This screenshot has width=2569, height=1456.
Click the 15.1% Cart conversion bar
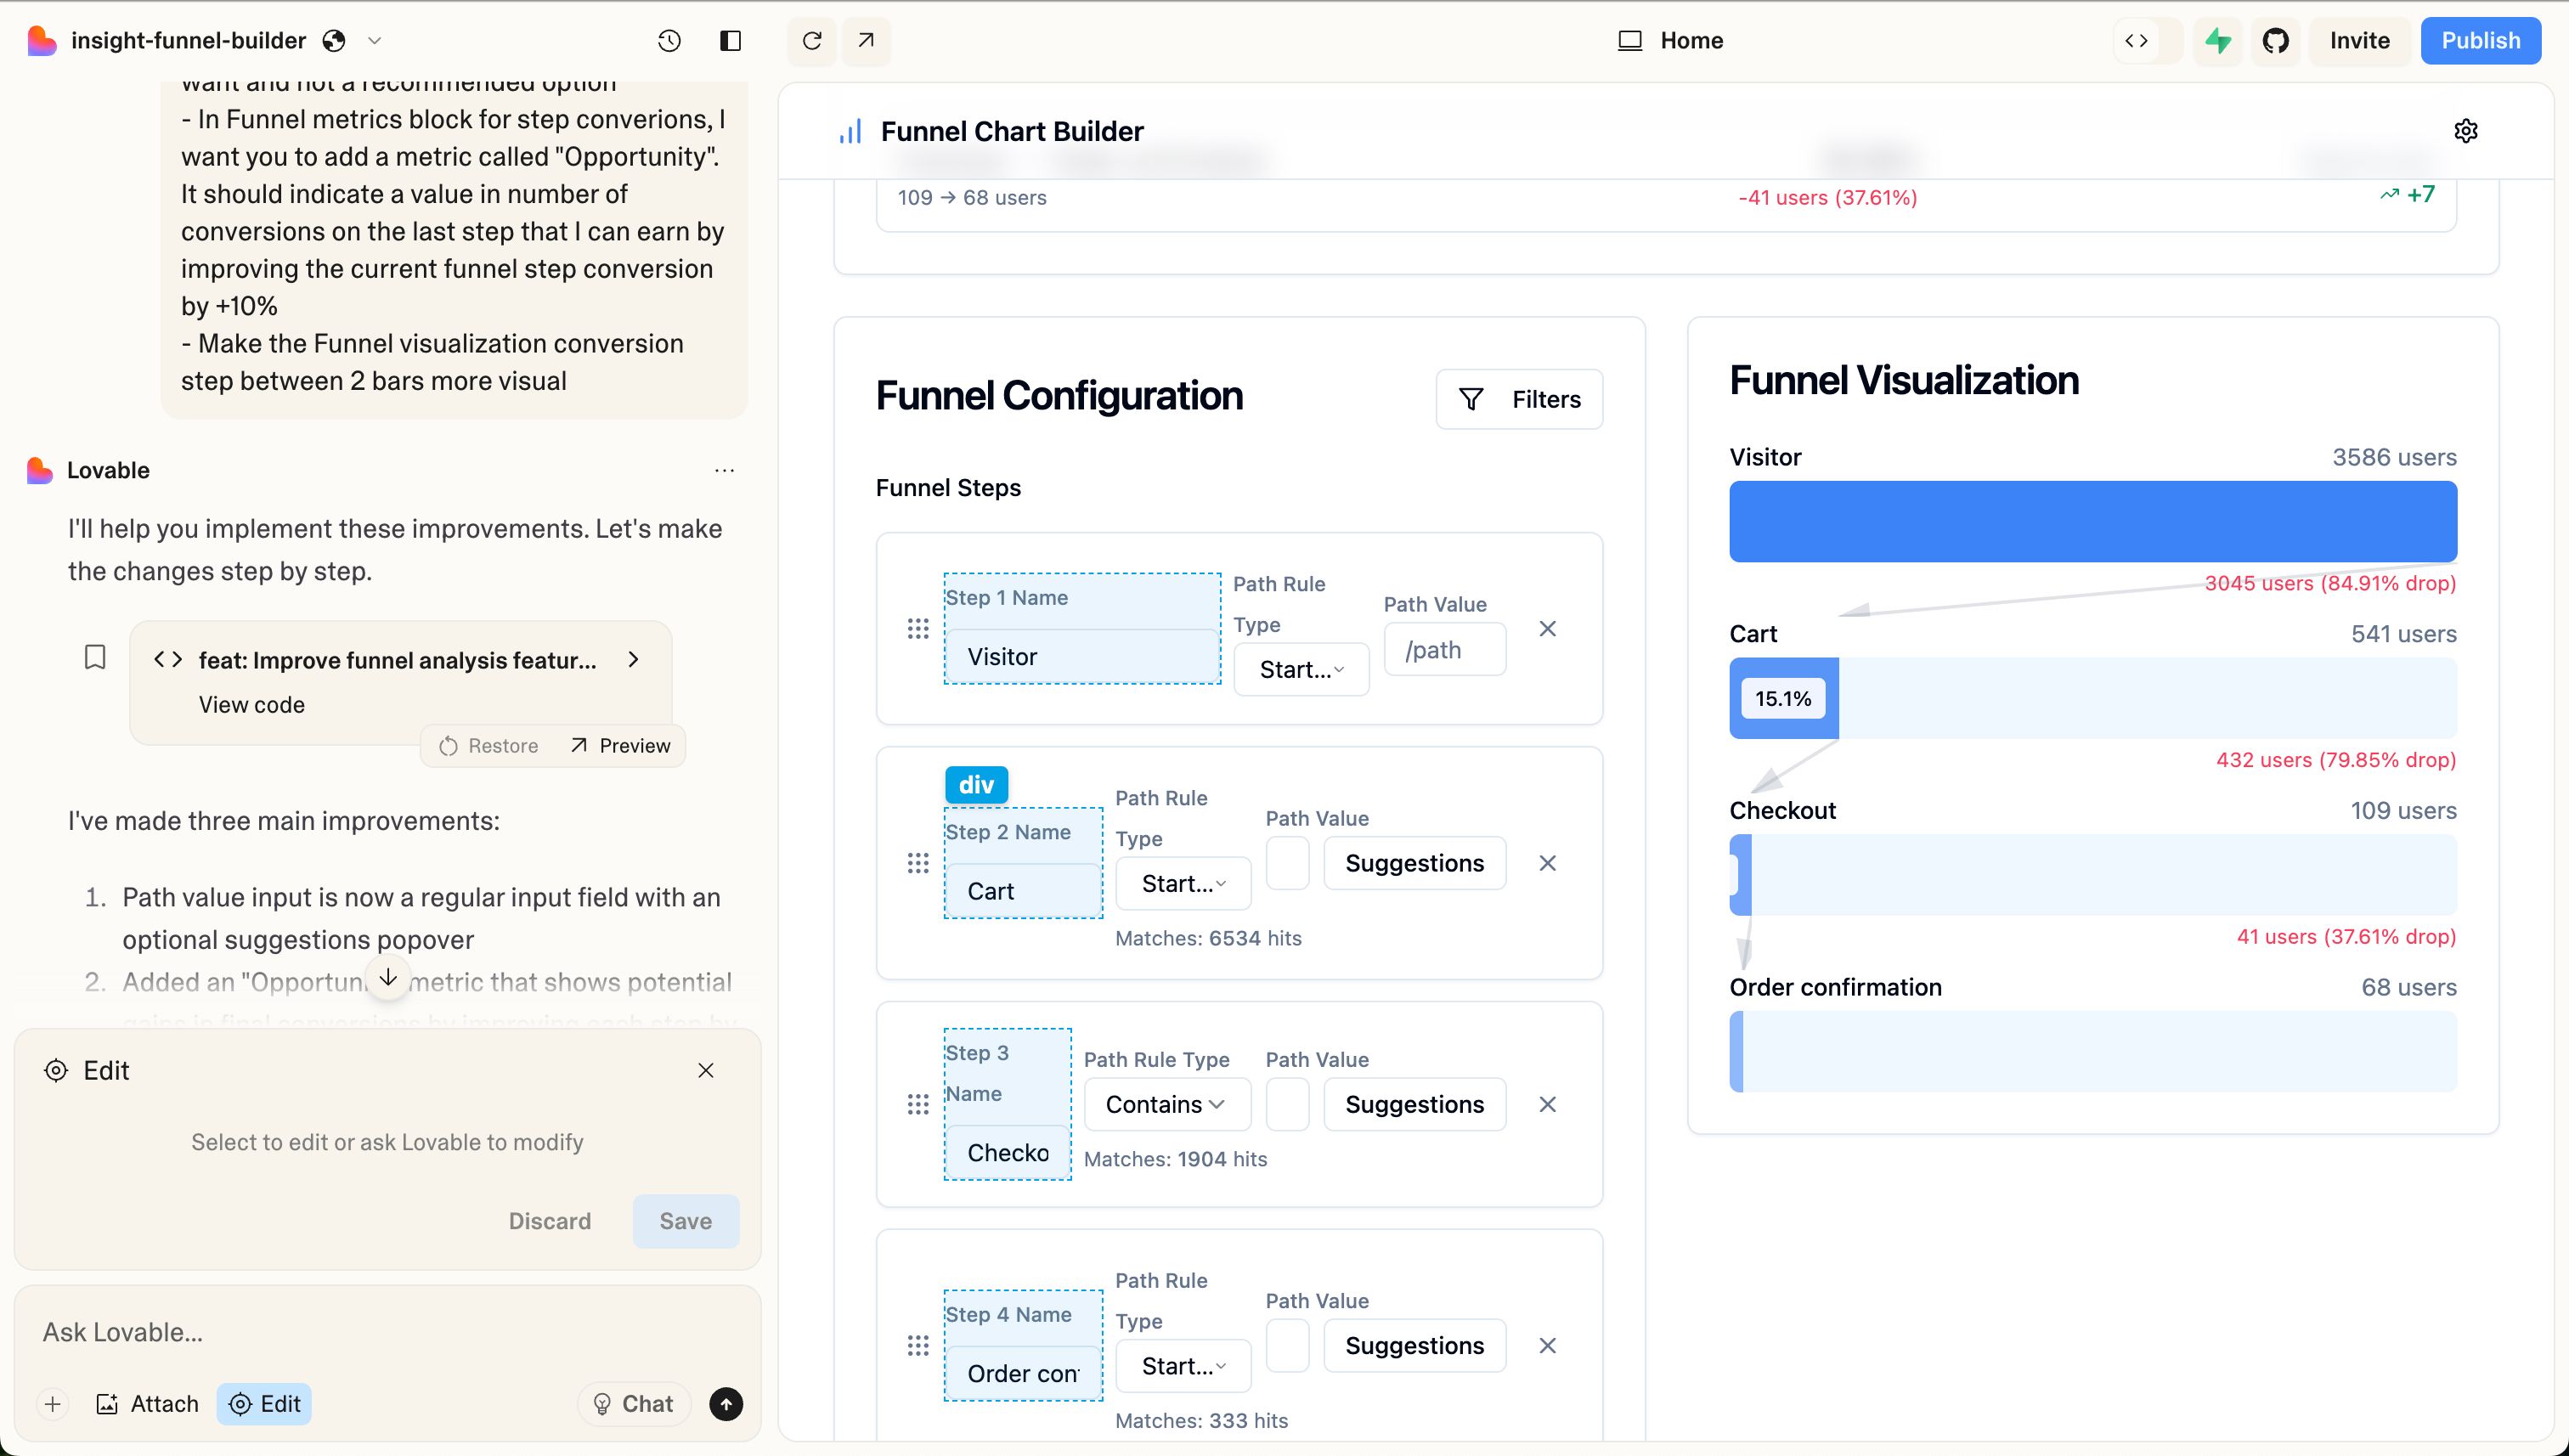click(x=1784, y=698)
